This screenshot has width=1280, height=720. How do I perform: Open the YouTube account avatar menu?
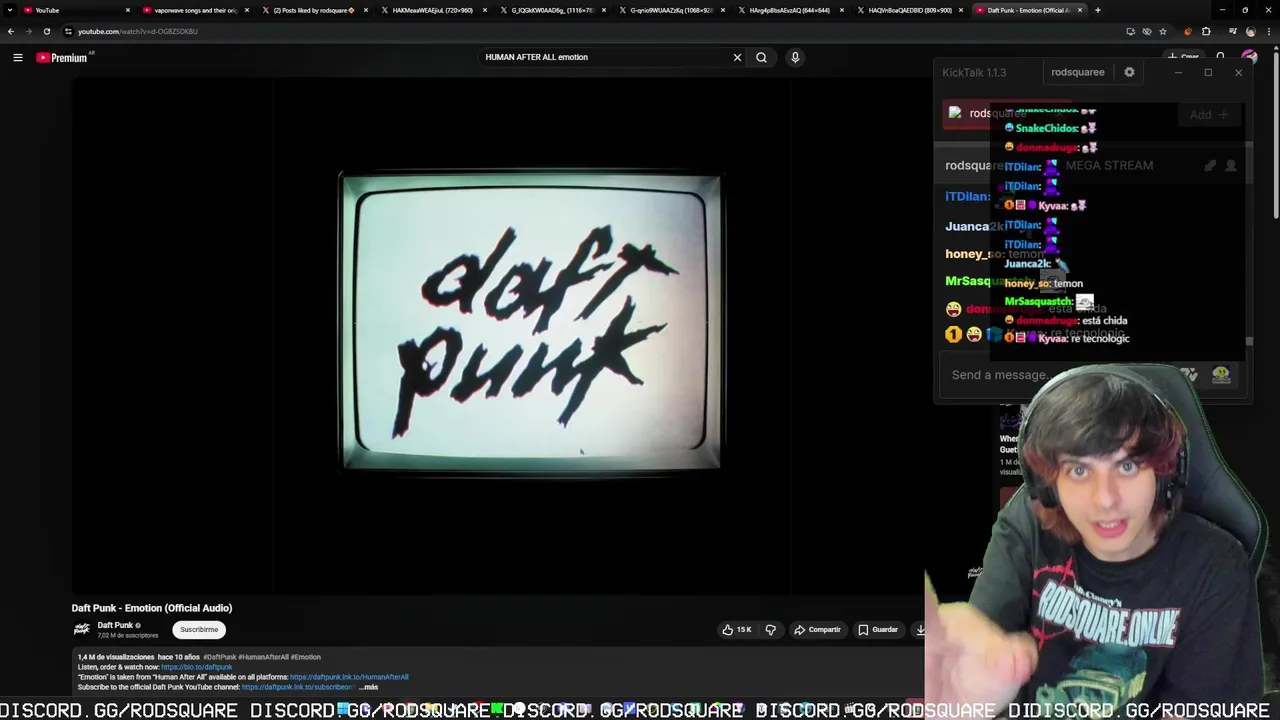coord(1249,57)
